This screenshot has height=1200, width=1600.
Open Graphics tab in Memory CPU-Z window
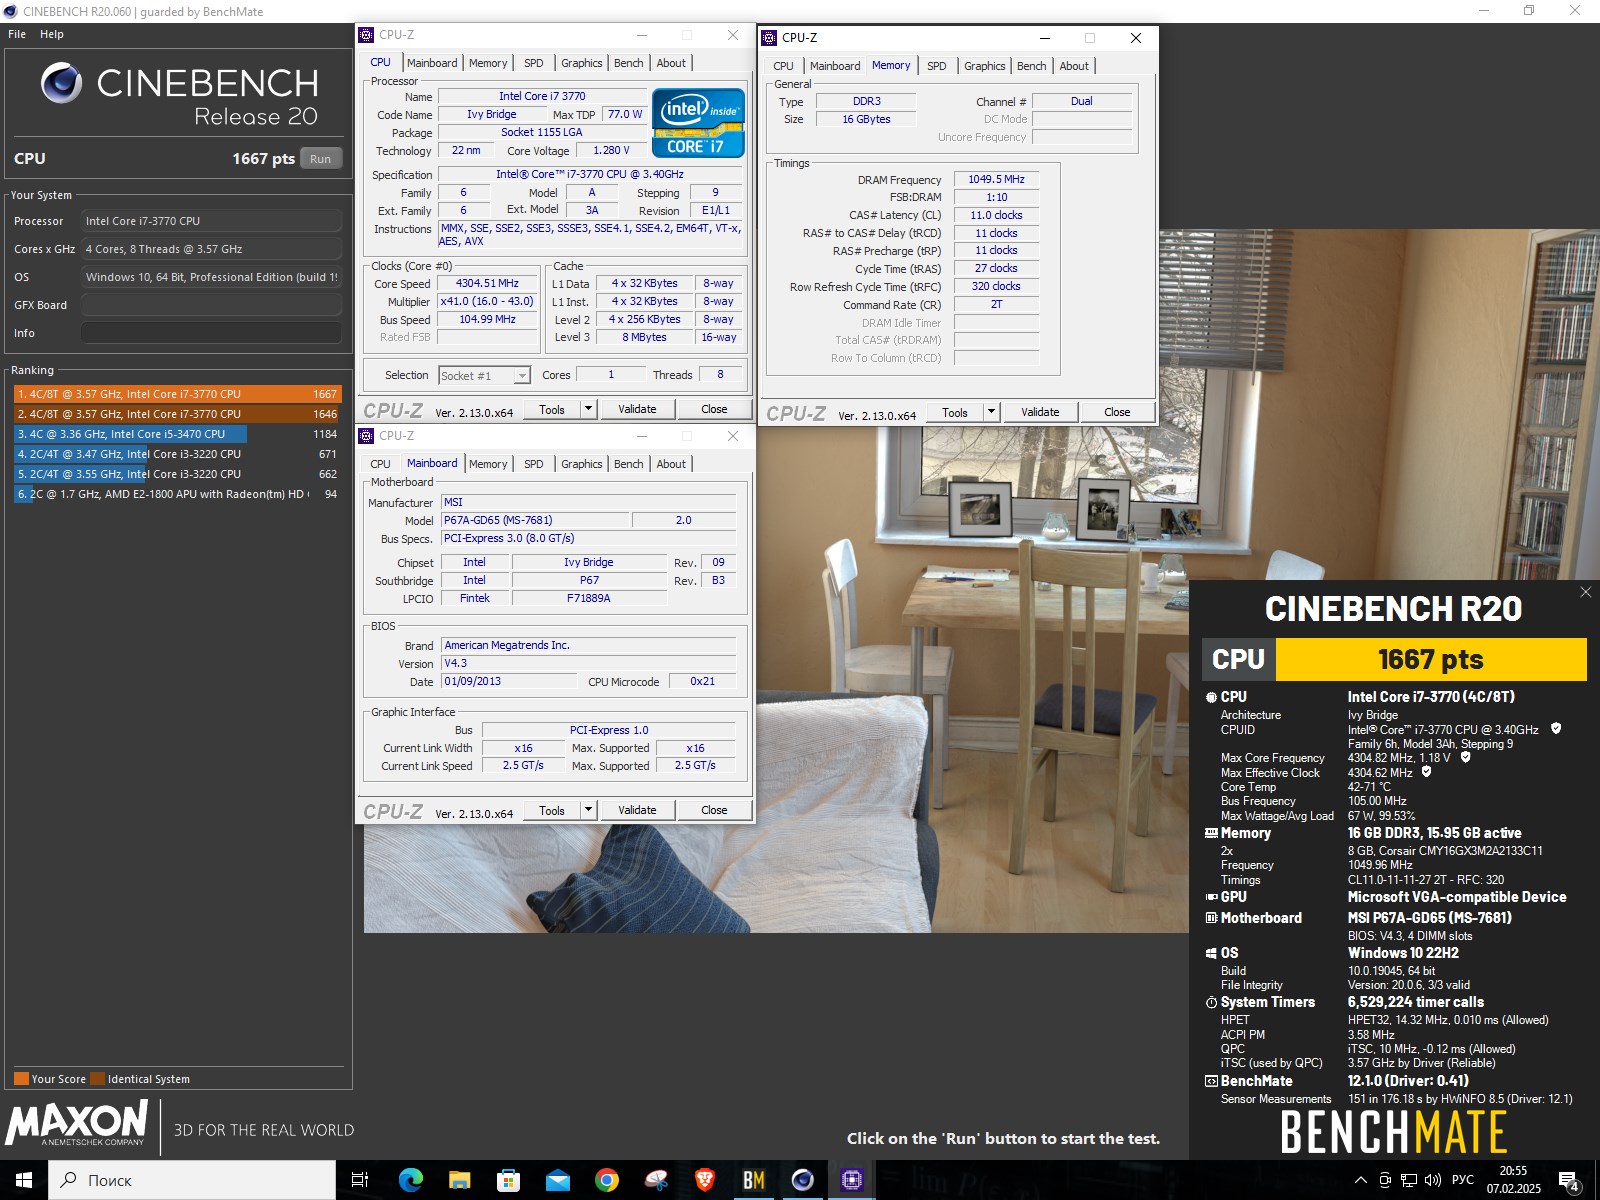tap(985, 66)
